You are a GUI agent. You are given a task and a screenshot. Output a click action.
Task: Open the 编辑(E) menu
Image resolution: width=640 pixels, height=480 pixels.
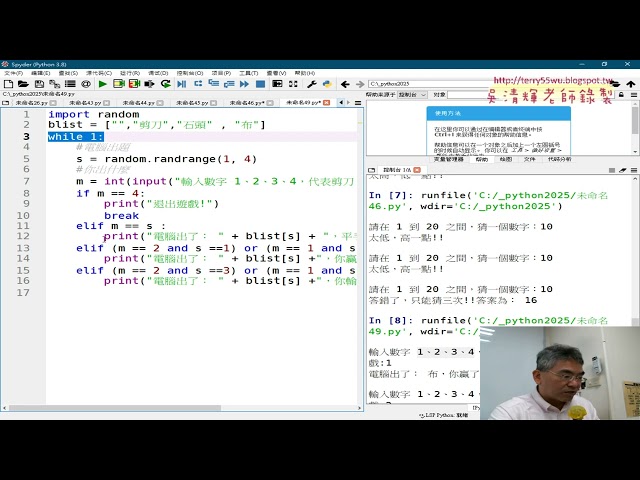[x=40, y=73]
